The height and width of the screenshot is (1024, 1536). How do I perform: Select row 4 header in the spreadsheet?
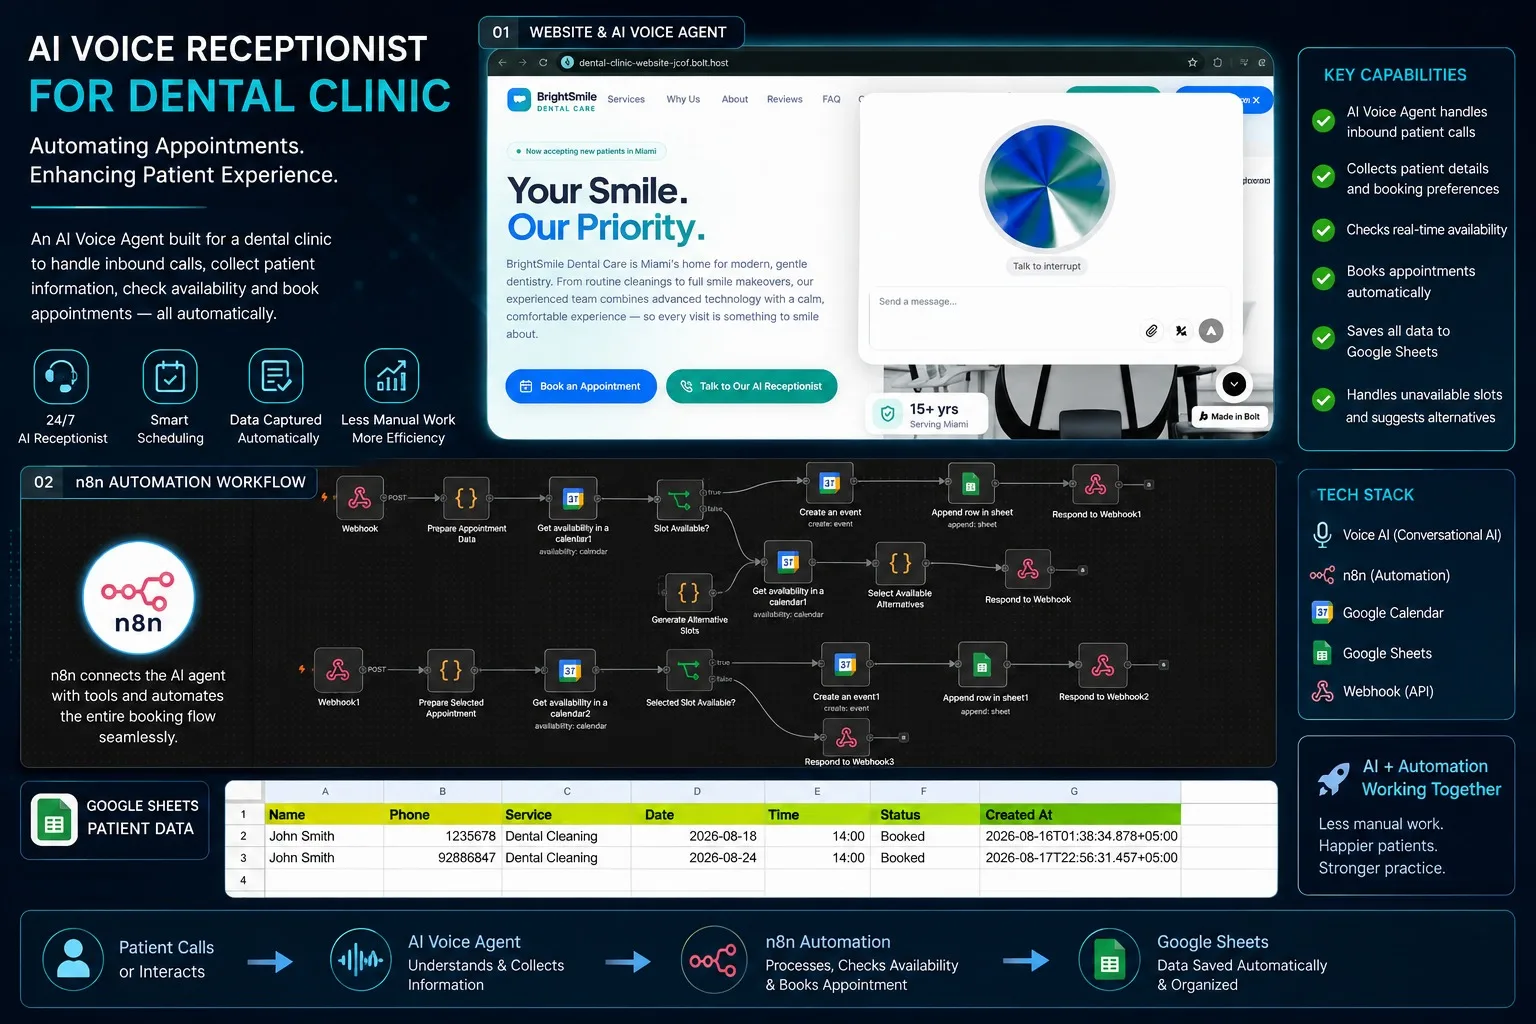[243, 880]
